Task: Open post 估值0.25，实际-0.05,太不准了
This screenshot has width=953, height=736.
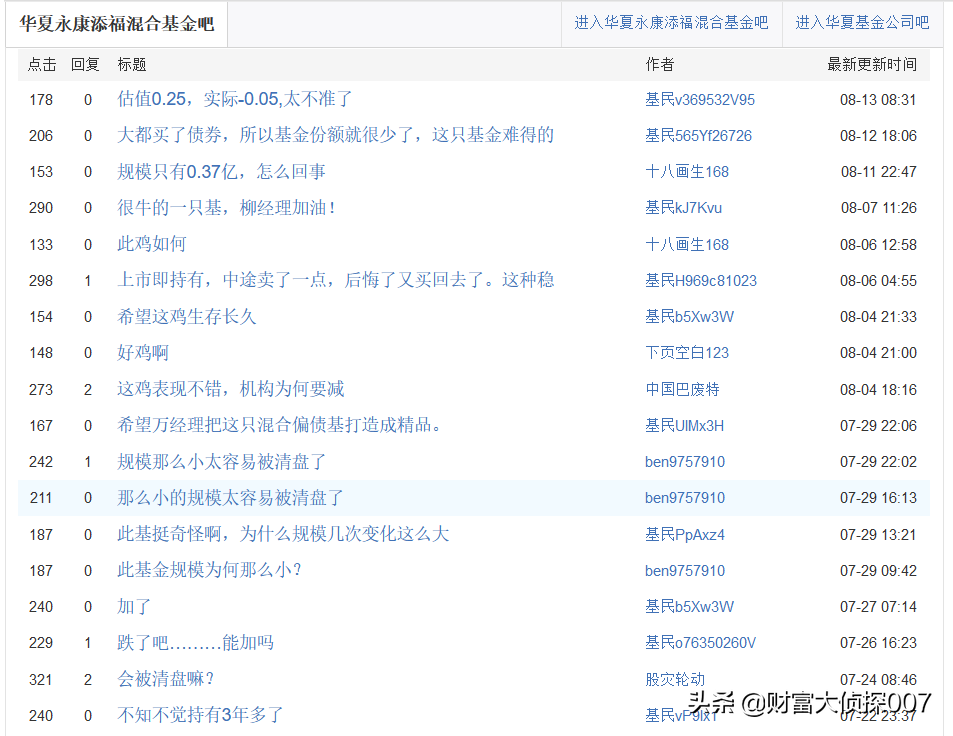Action: click(235, 99)
